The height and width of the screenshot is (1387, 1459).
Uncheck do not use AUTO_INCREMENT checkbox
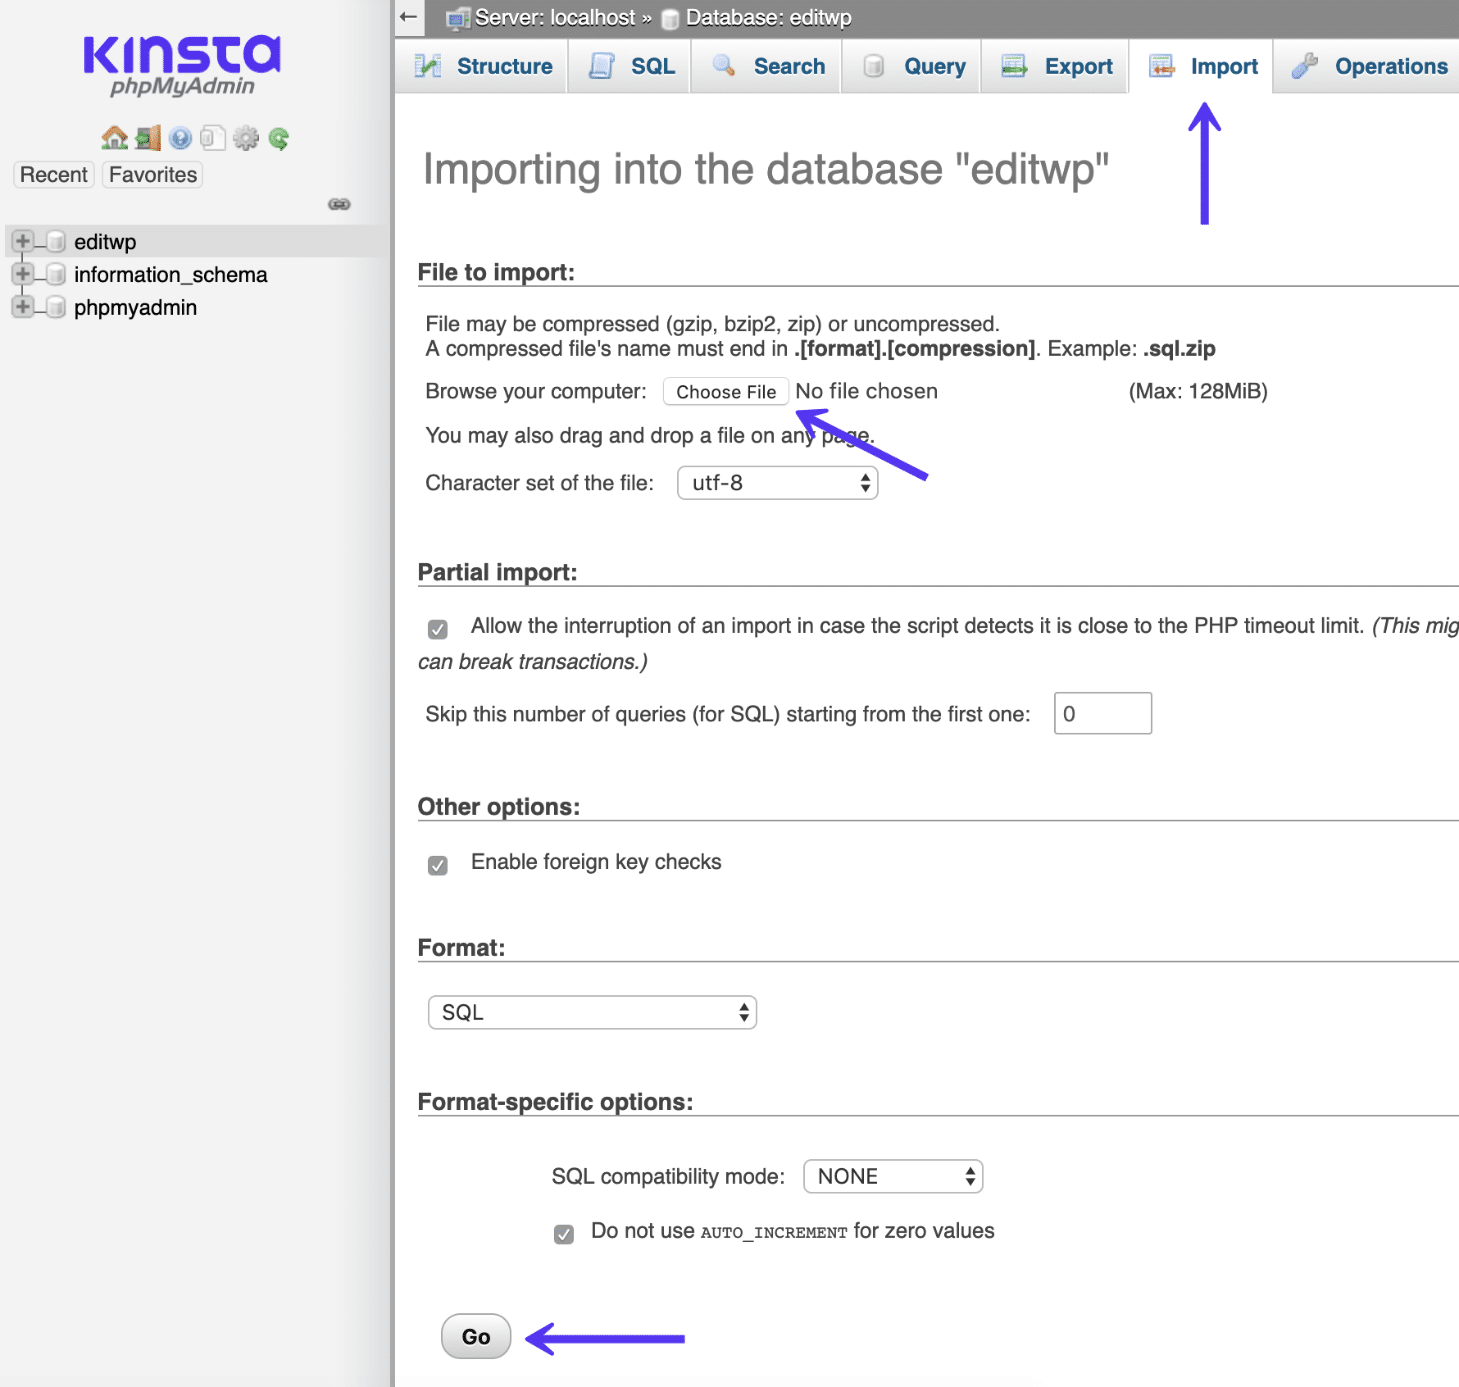click(563, 1234)
